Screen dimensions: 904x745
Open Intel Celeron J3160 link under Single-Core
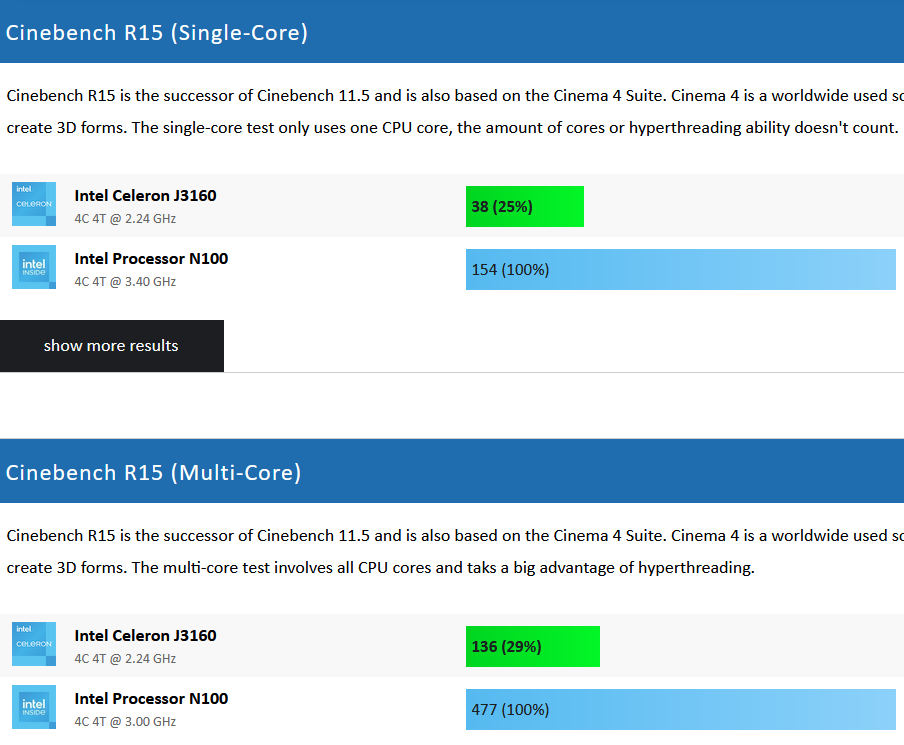pos(145,196)
